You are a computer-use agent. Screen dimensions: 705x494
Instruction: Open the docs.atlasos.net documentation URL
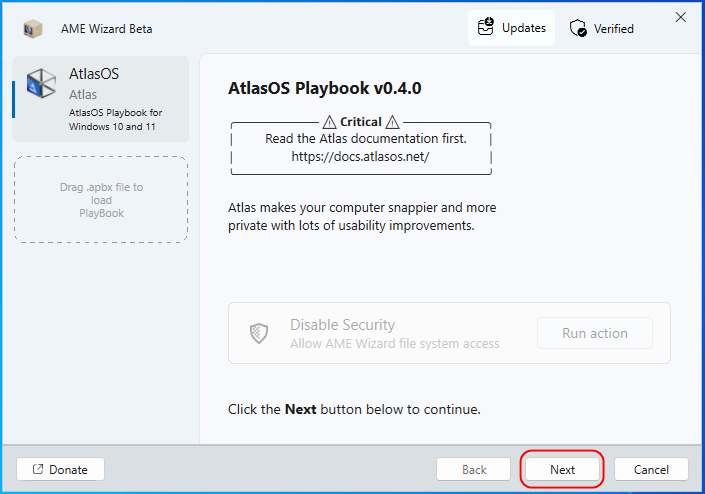360,156
